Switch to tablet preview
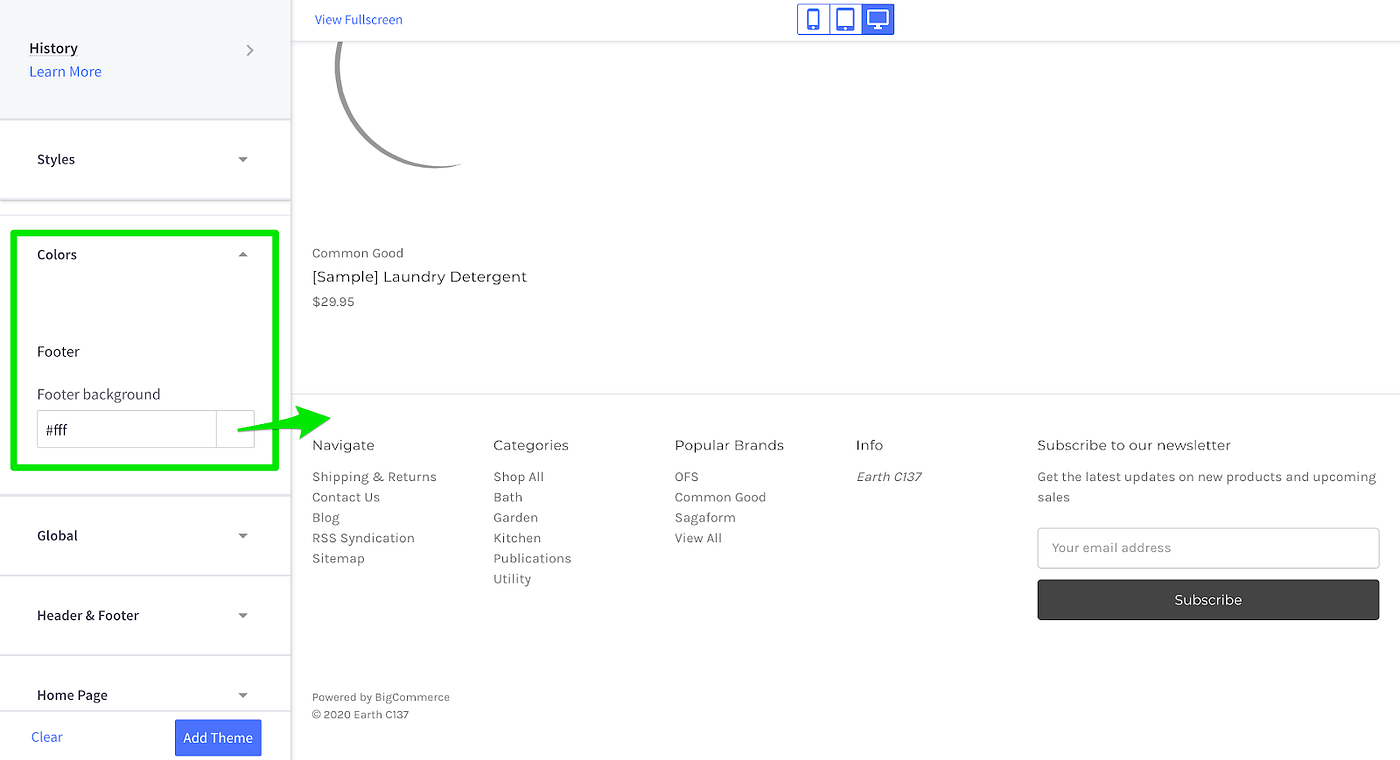The image size is (1400, 760). click(x=846, y=19)
